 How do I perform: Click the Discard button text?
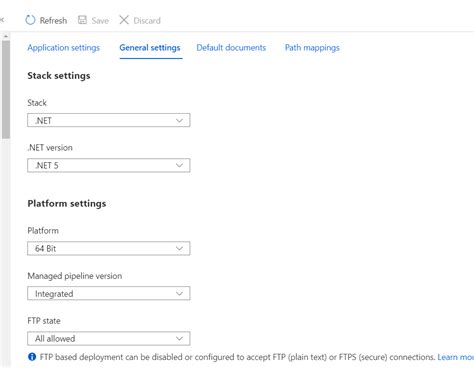pos(147,21)
